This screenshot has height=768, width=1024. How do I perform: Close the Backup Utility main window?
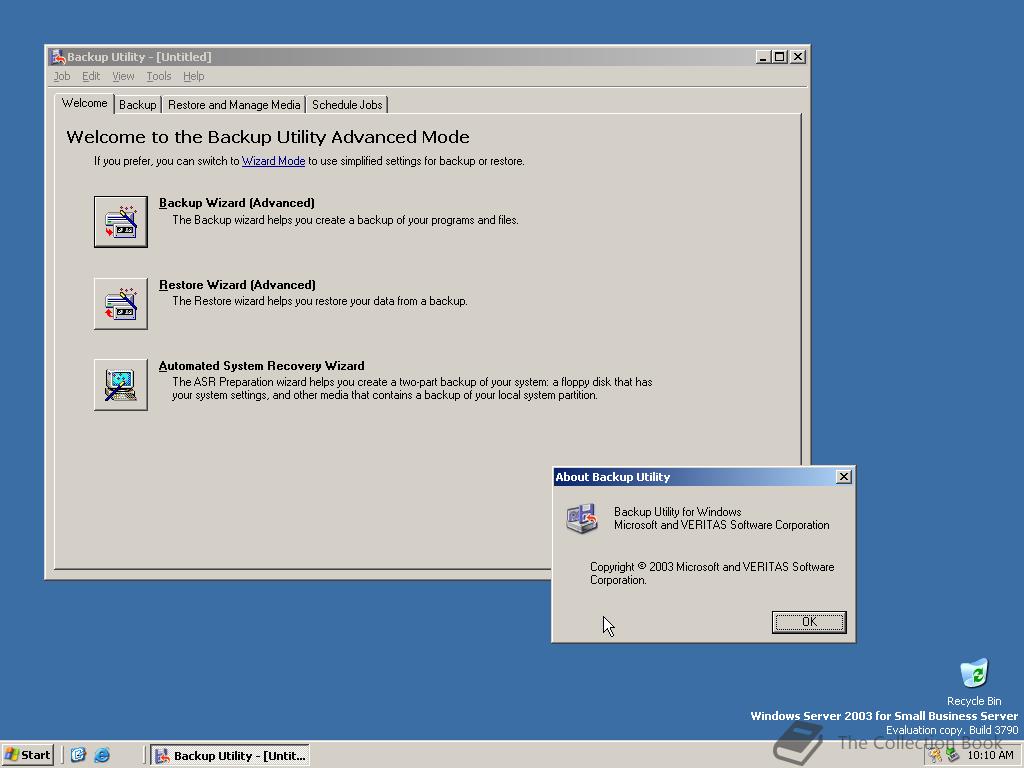(x=798, y=57)
